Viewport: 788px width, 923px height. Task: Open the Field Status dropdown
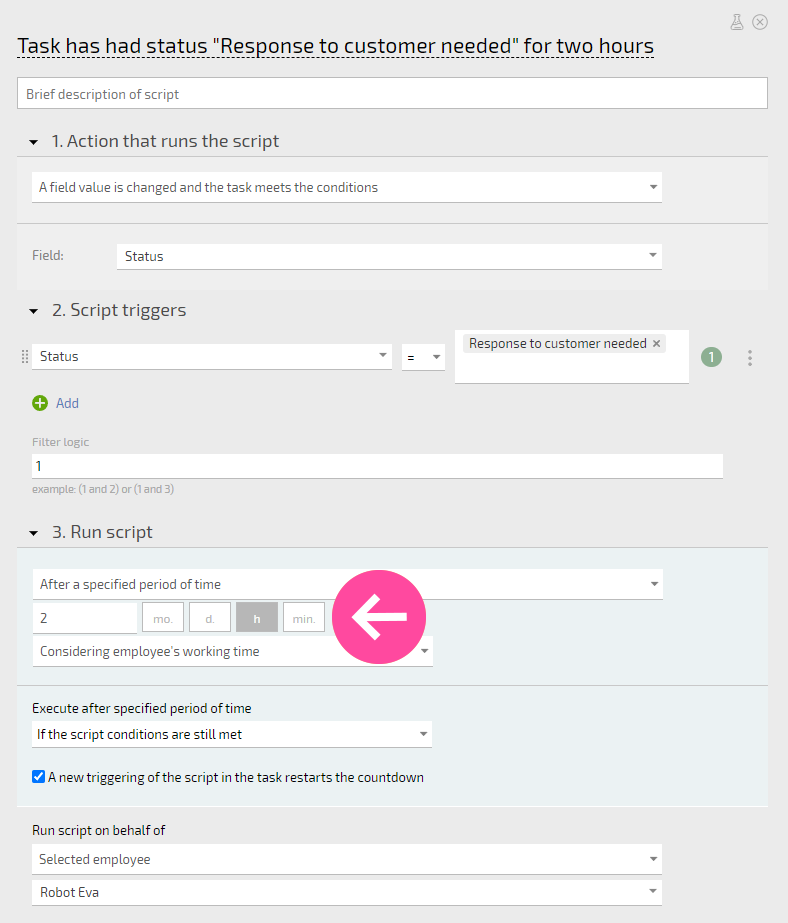pyautogui.click(x=390, y=257)
